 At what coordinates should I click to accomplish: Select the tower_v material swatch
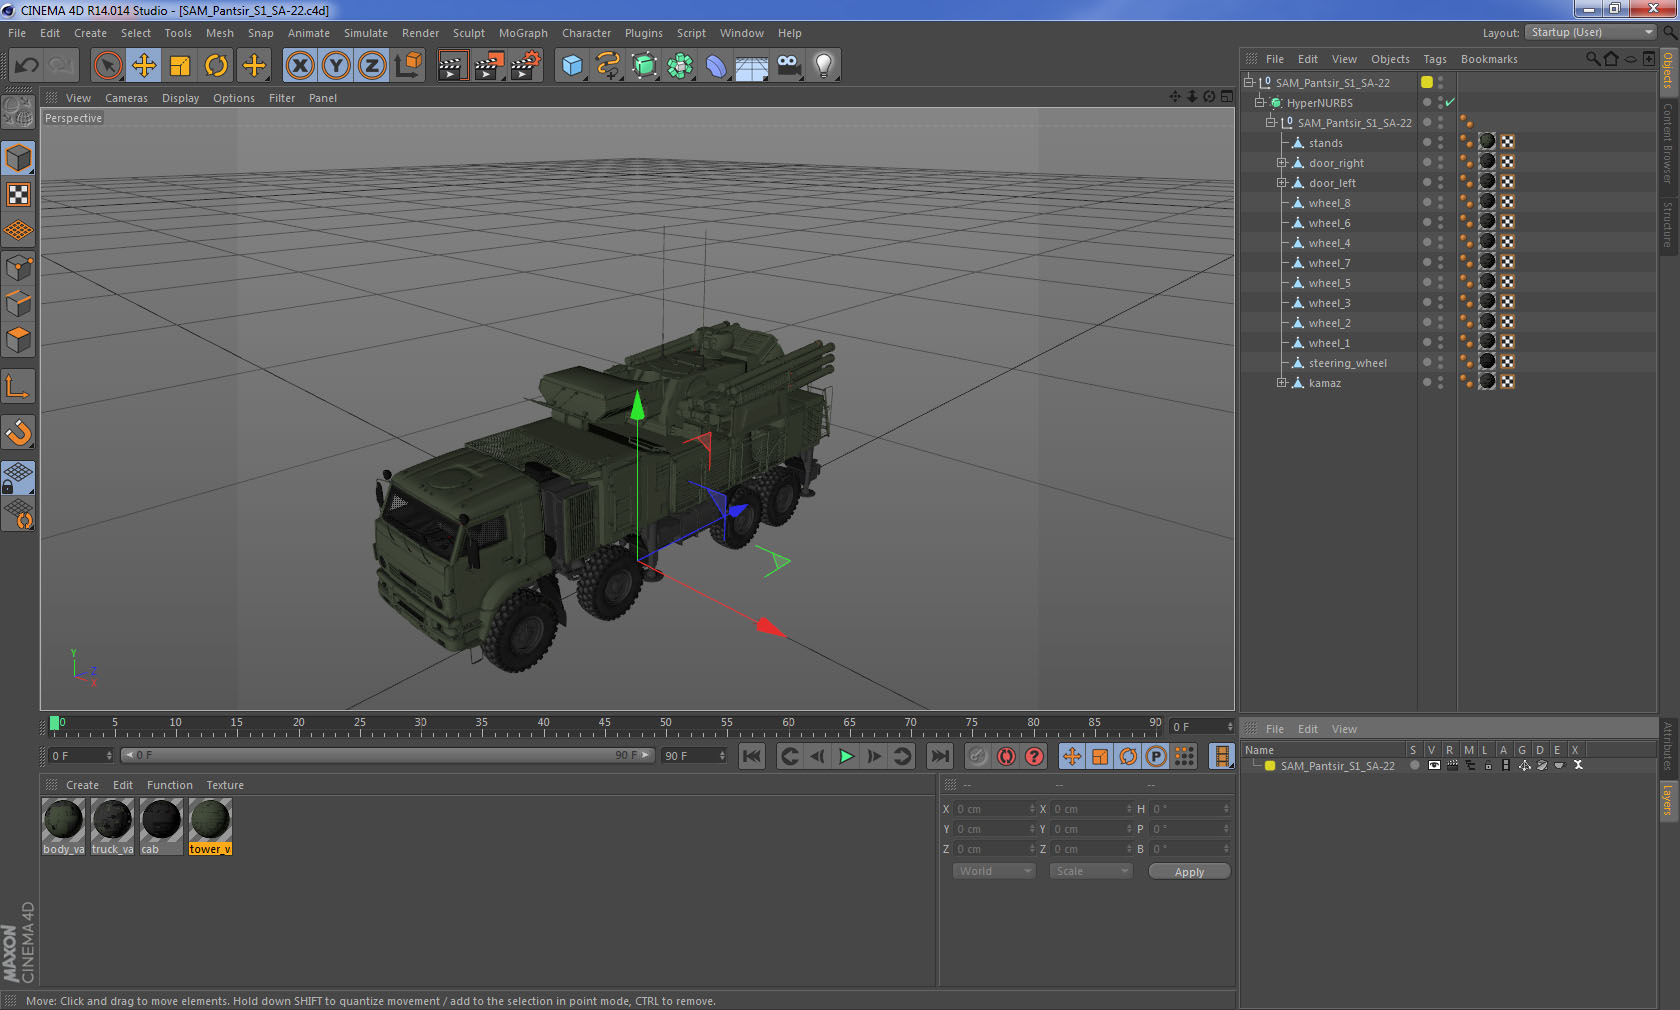(x=210, y=827)
